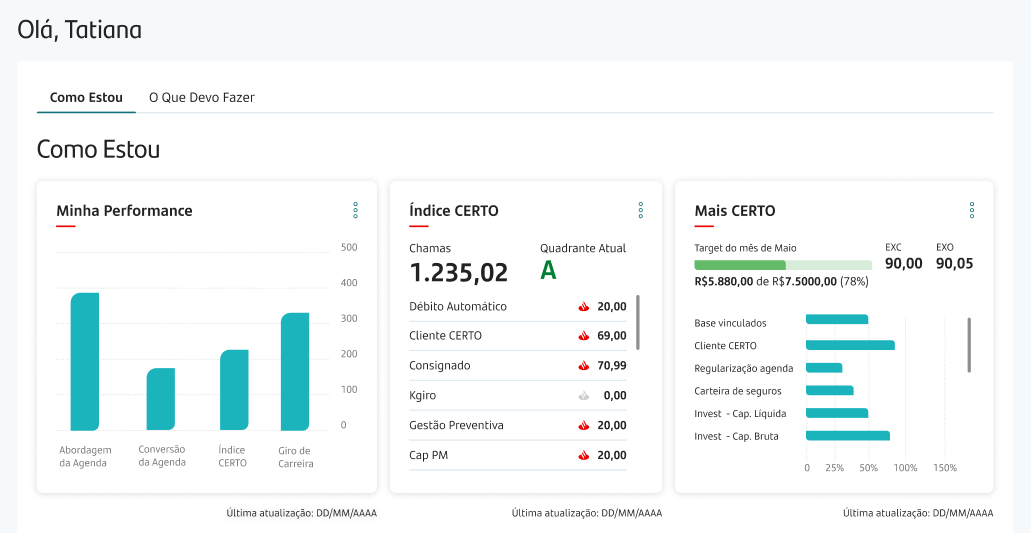Click flame icon beside Débito Automático
Screen dimensions: 1031x533
[x=583, y=306]
